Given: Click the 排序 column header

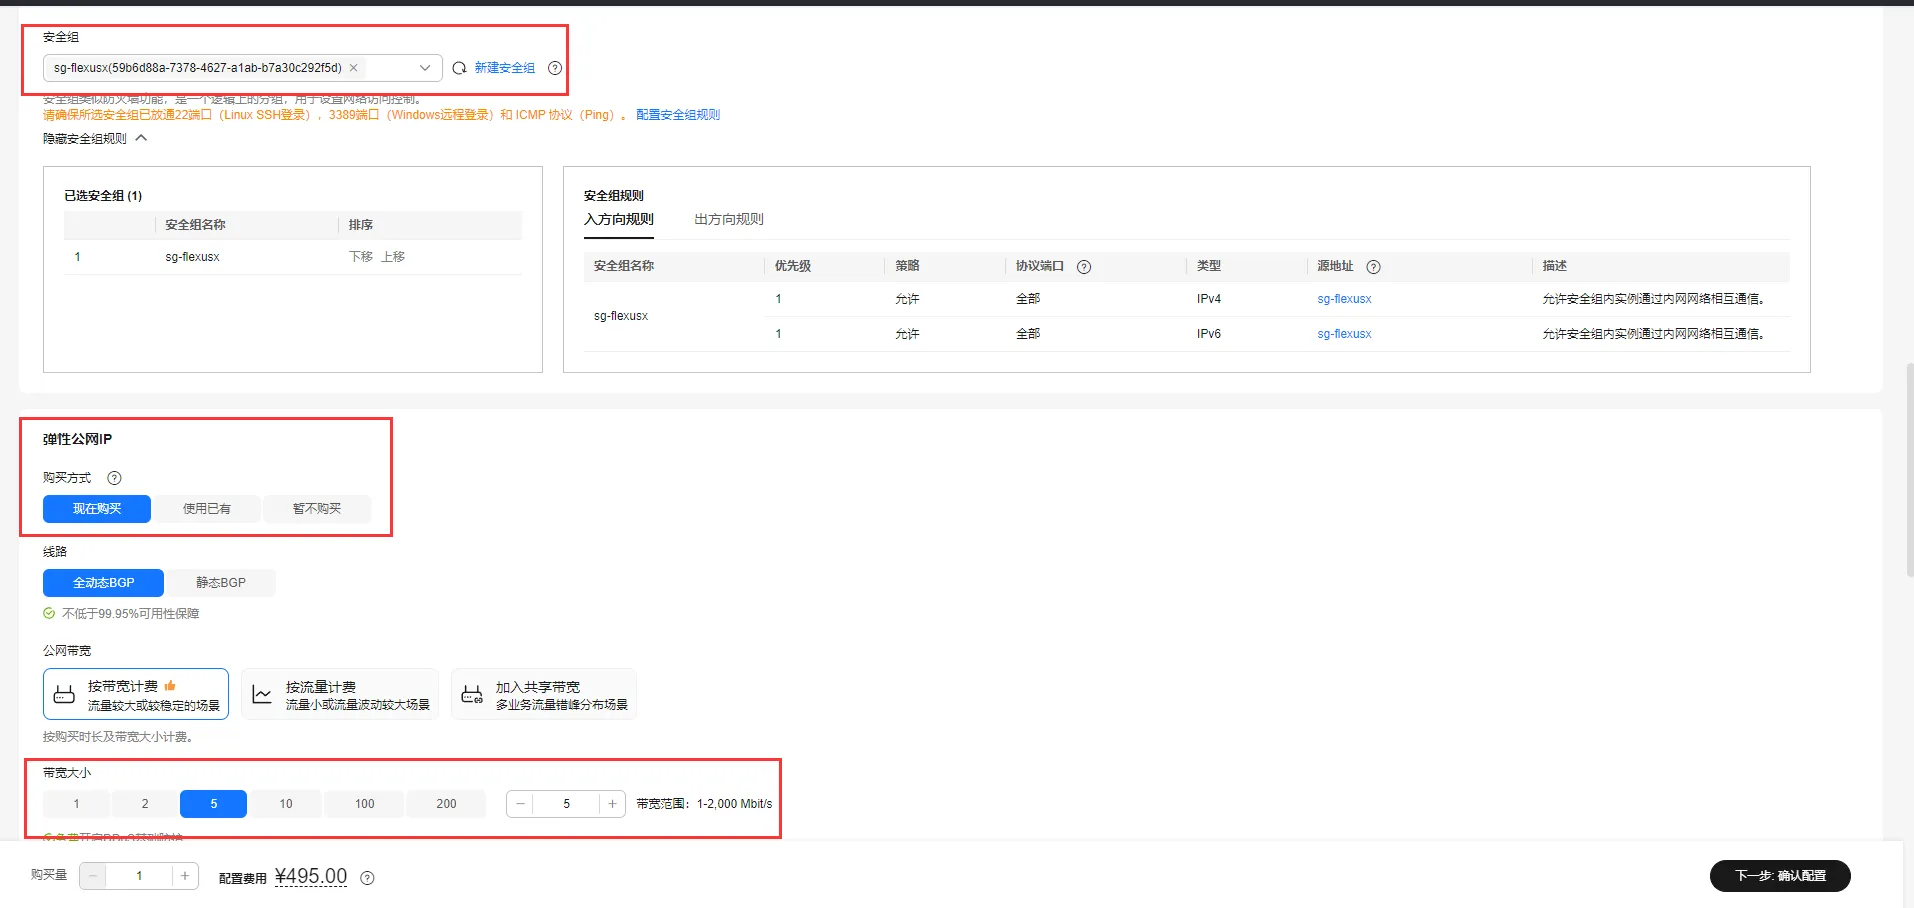Looking at the screenshot, I should pyautogui.click(x=361, y=225).
